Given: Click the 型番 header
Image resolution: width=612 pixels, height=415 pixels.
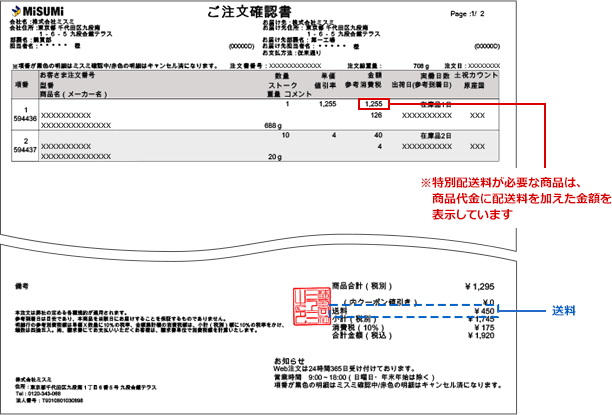Looking at the screenshot, I should point(47,85).
